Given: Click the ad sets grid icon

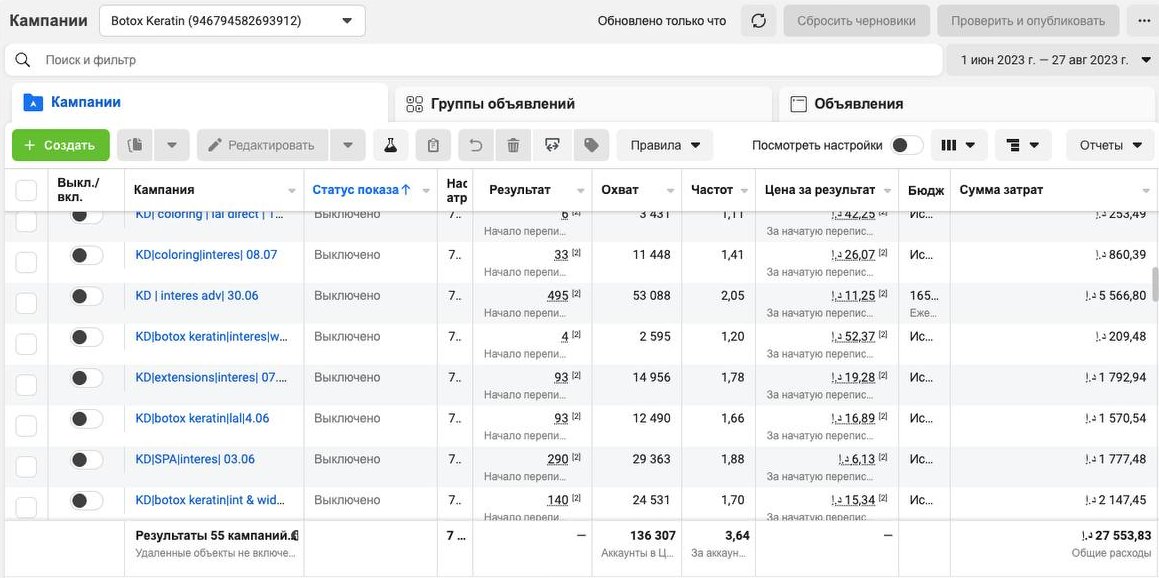Looking at the screenshot, I should (x=415, y=104).
